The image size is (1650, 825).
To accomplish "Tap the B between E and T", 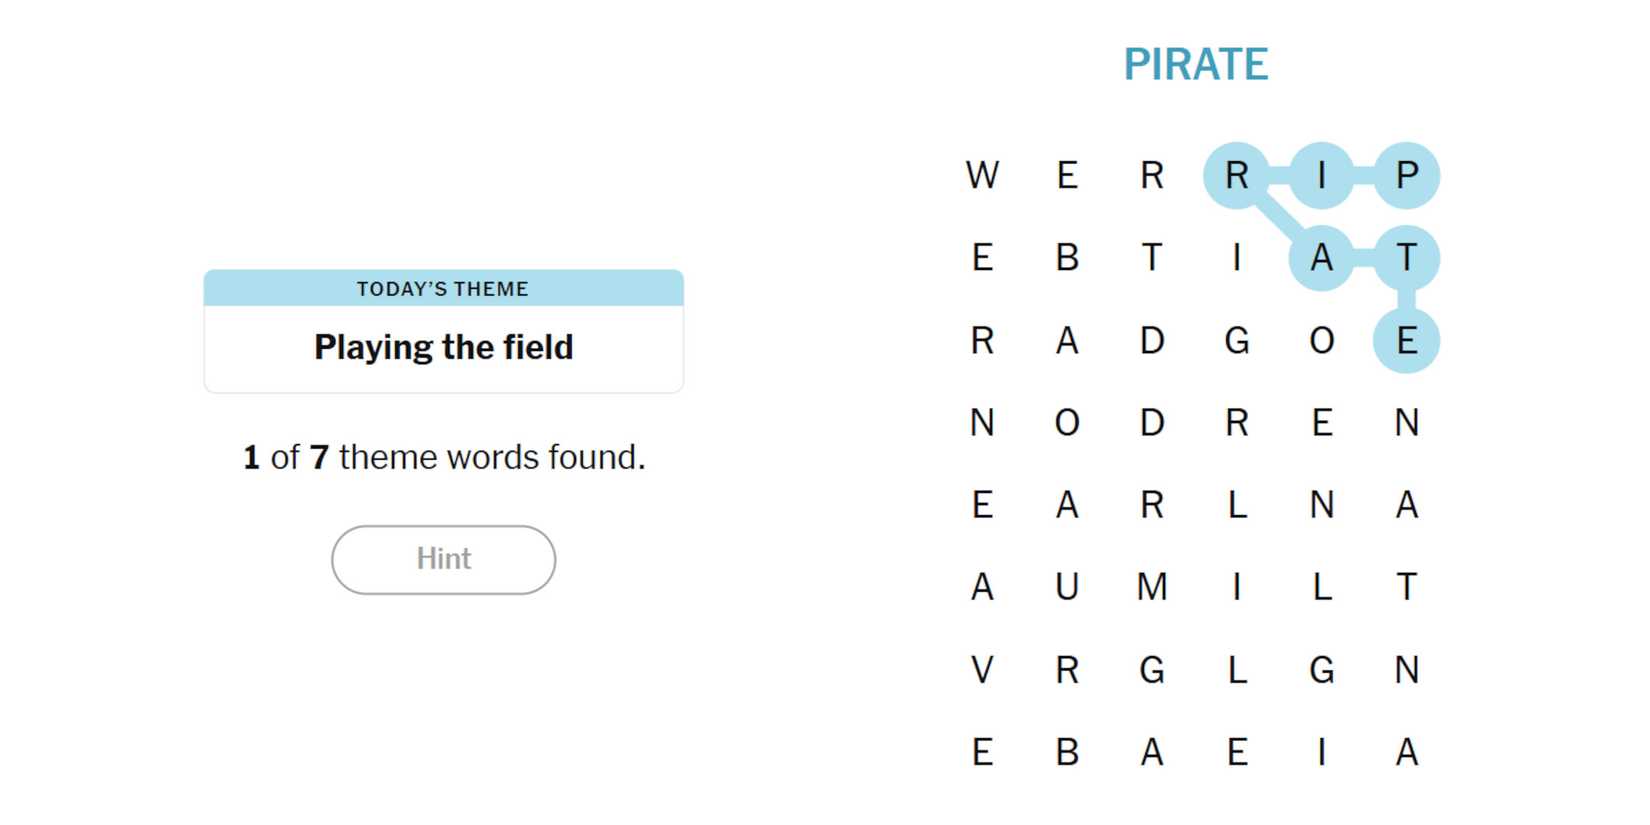I will pyautogui.click(x=1067, y=258).
